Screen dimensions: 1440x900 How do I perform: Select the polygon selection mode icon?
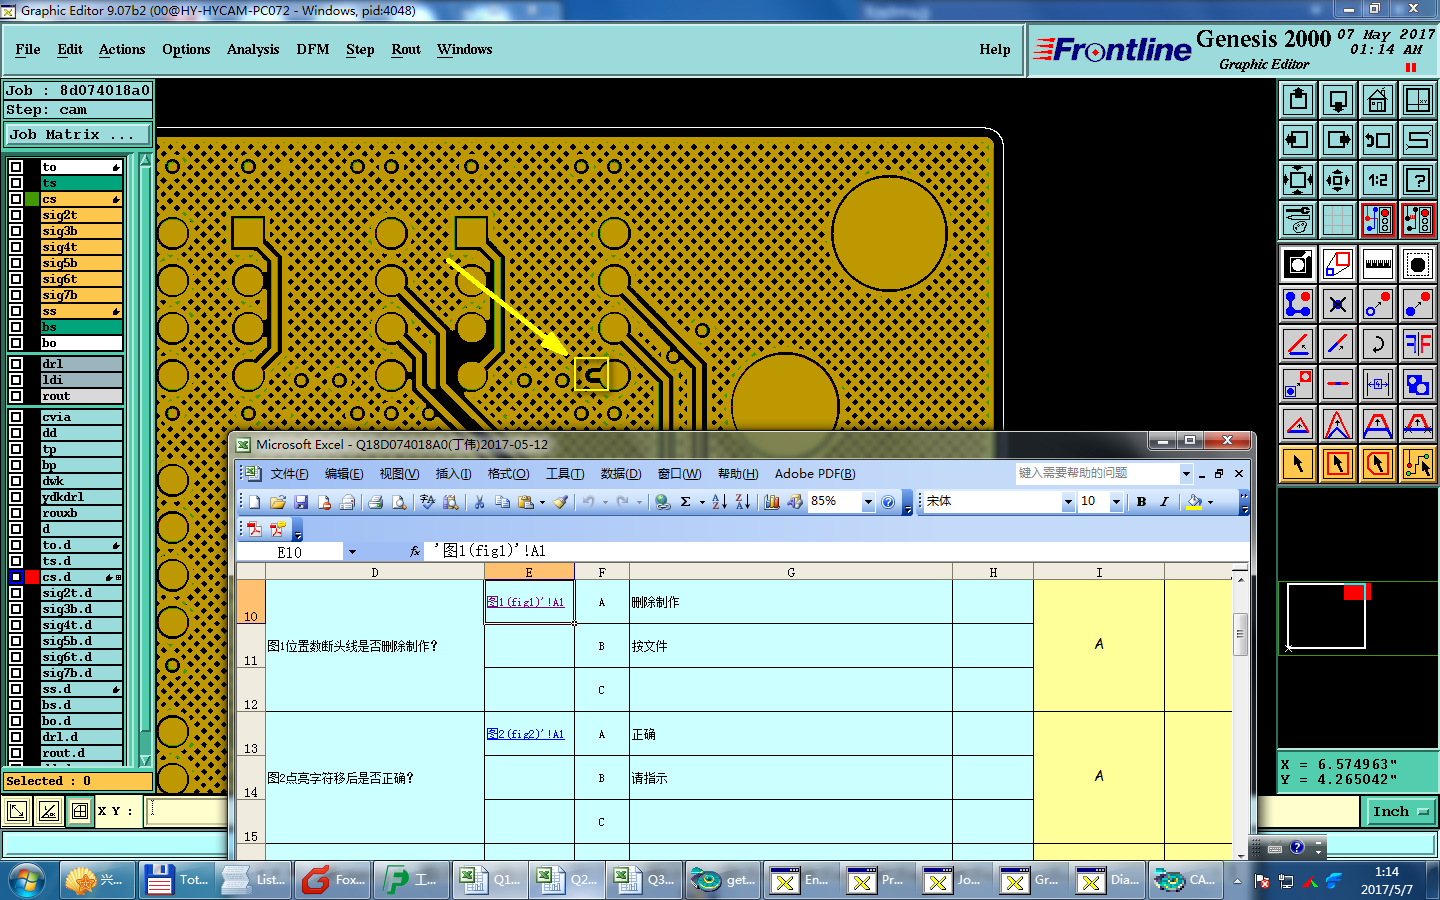tap(1378, 464)
